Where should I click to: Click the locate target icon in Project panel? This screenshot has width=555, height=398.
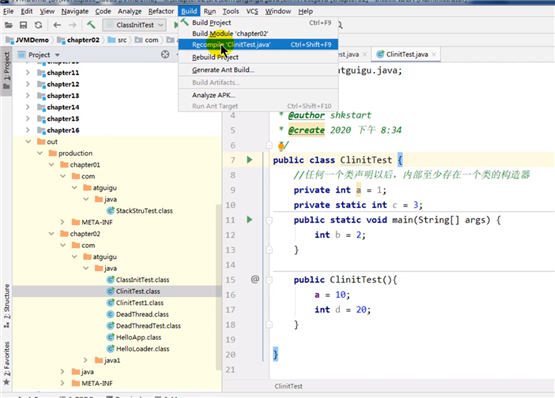165,55
